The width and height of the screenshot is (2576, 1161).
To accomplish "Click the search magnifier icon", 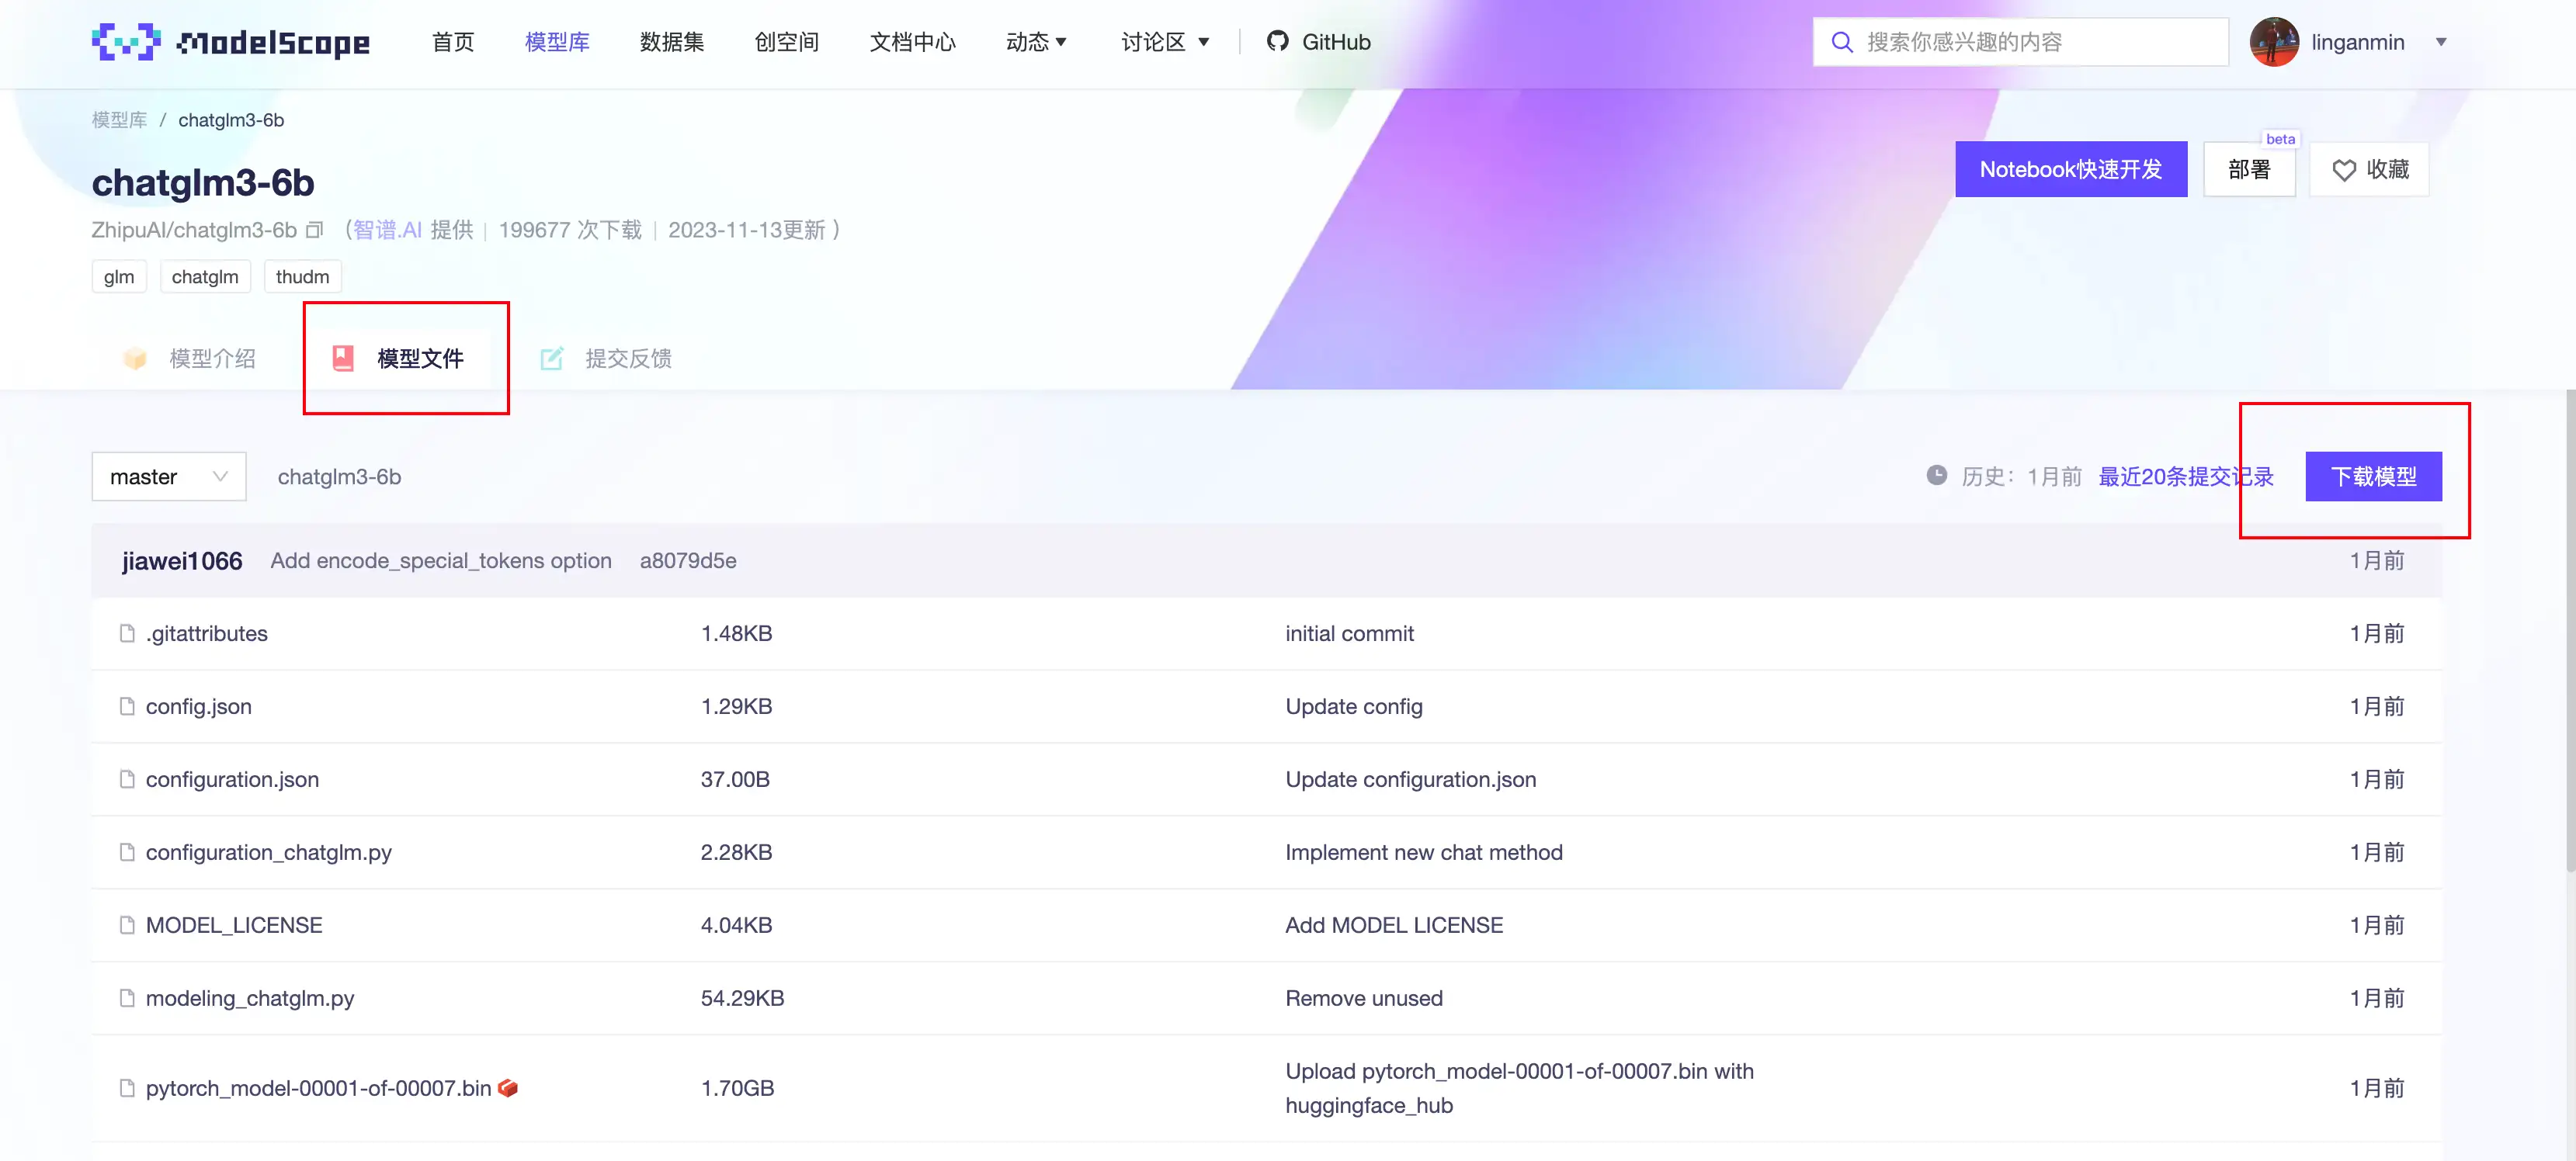I will coord(1841,42).
